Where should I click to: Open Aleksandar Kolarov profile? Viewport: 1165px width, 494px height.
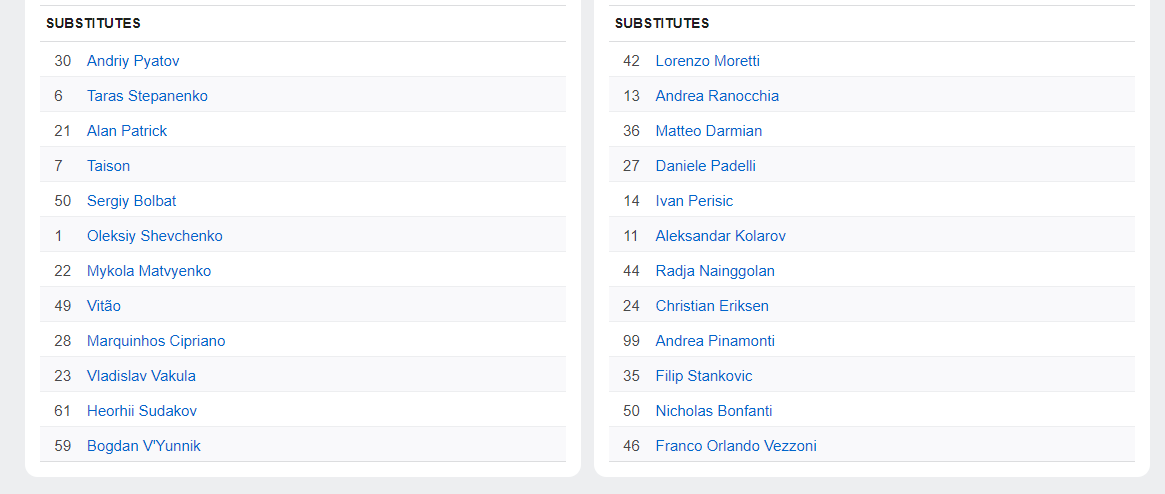coord(721,235)
